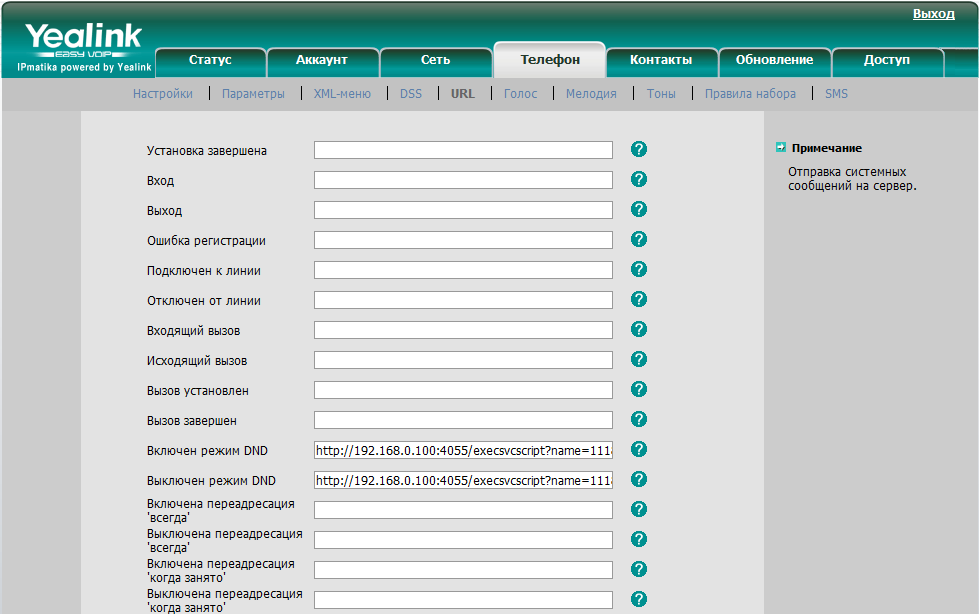This screenshot has height=614, width=979.
Task: Click the Входящий вызов input field
Action: pyautogui.click(x=463, y=330)
